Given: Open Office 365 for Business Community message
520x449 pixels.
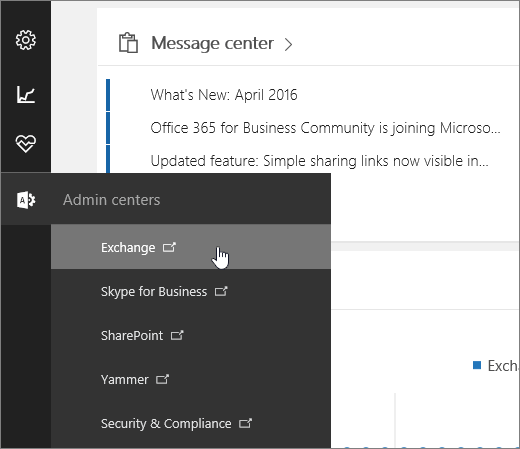Looking at the screenshot, I should (x=325, y=128).
